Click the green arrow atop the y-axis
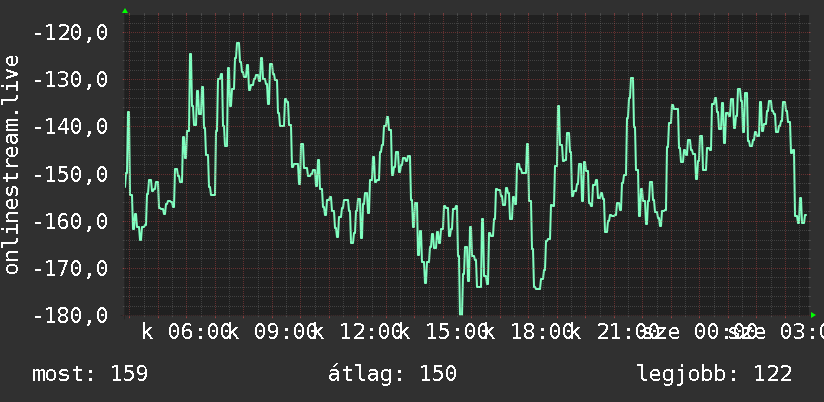The height and width of the screenshot is (402, 824). (x=125, y=11)
